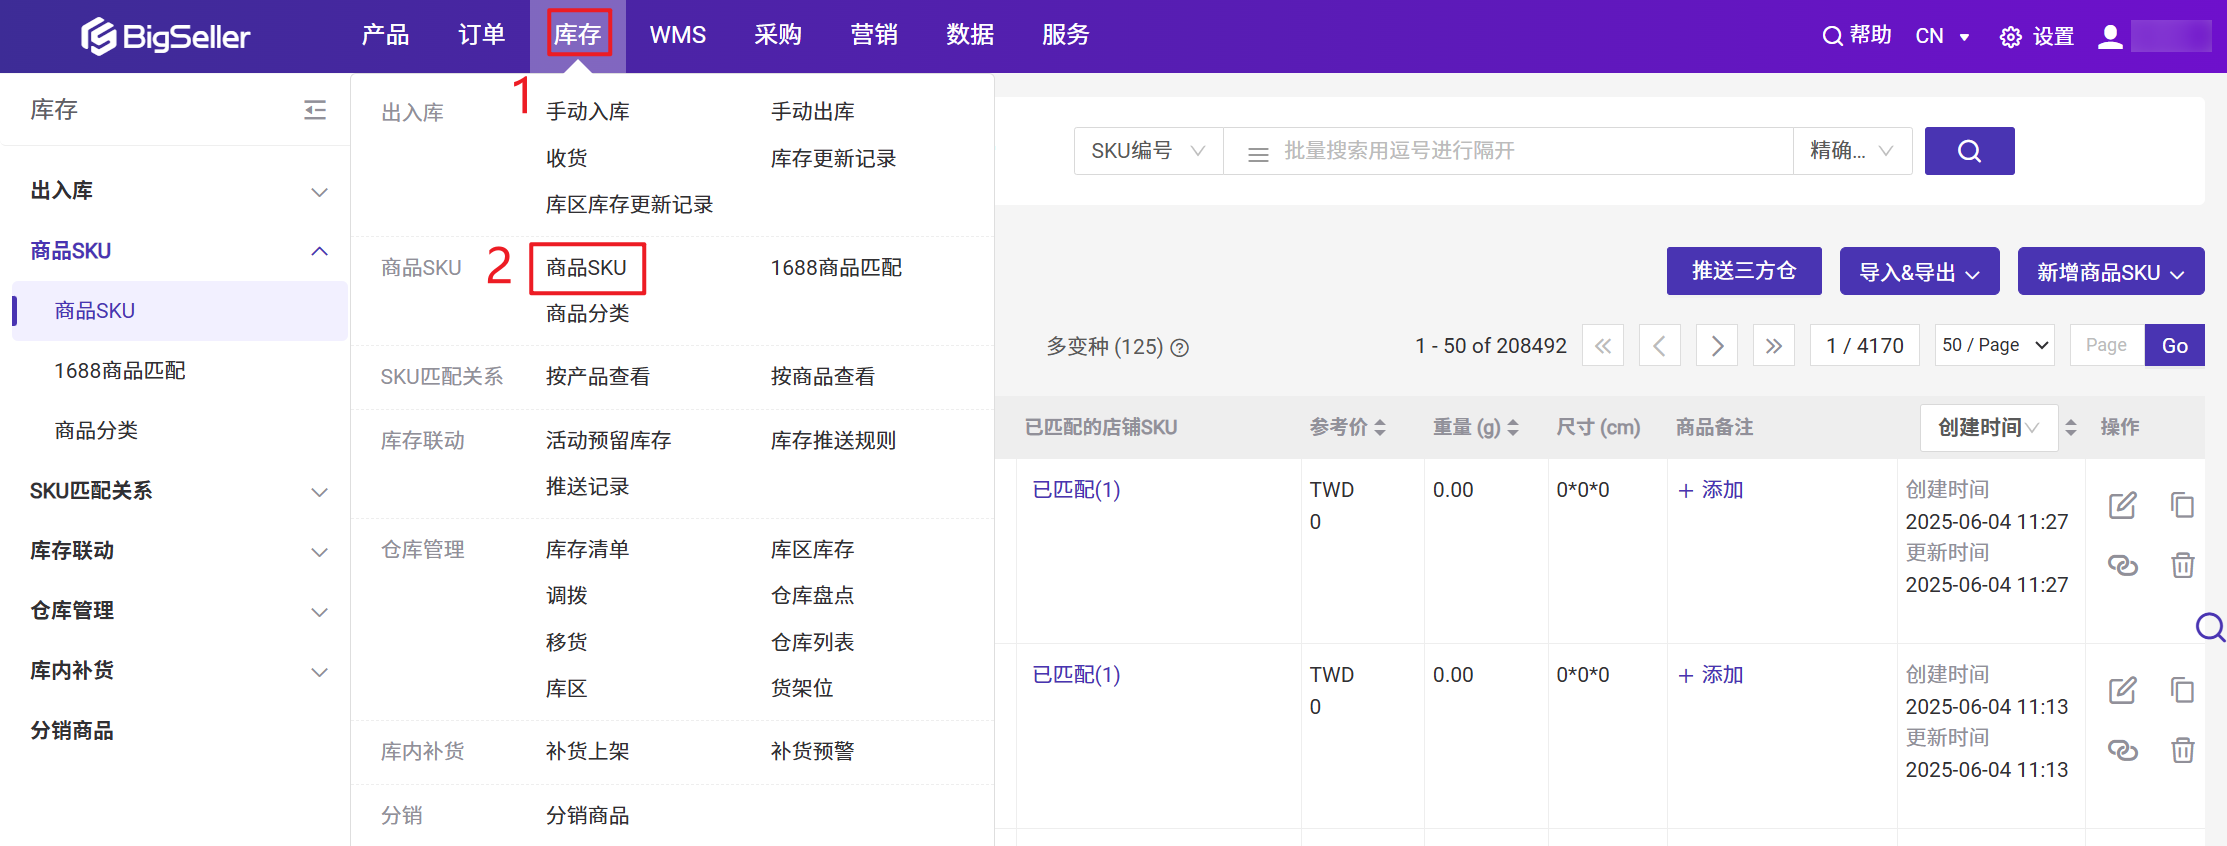
Task: Sort by 重量 (g) column arrows
Action: [1513, 428]
